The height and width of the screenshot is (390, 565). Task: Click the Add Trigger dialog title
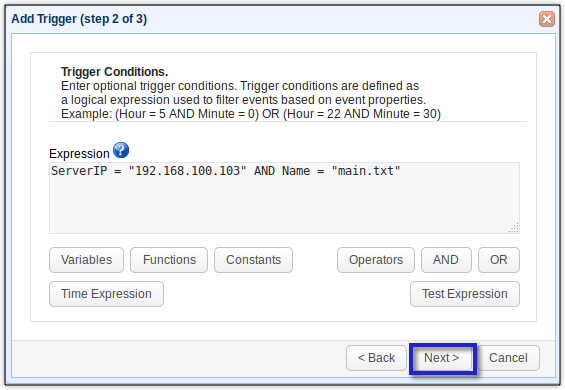pyautogui.click(x=79, y=19)
